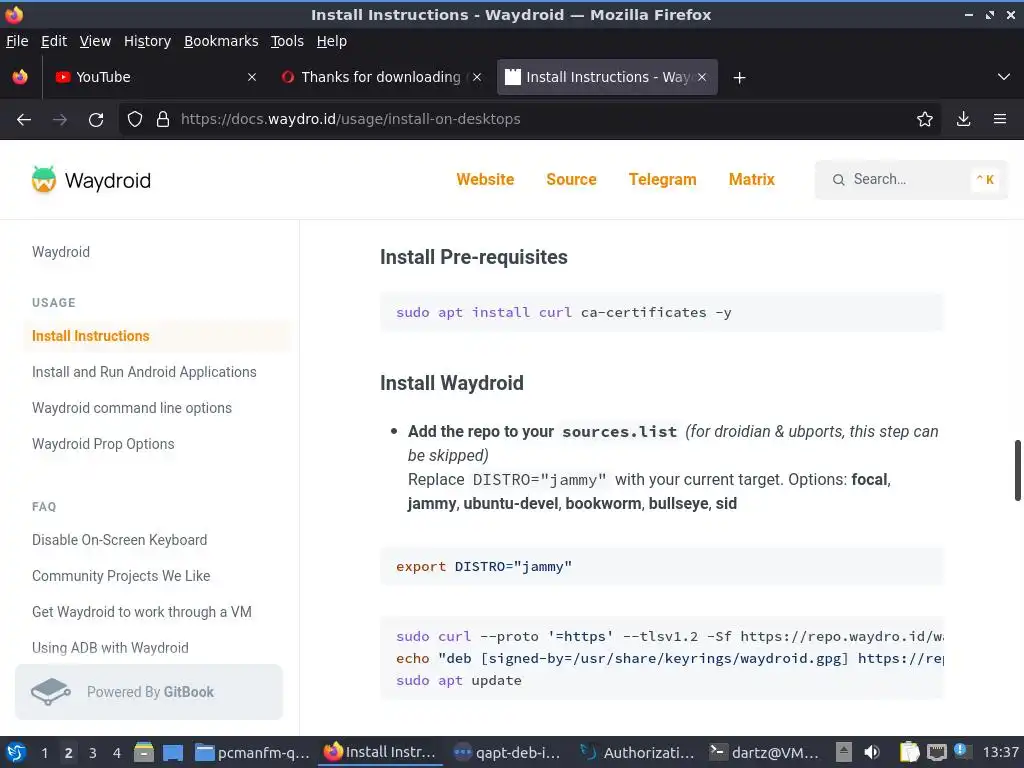Open the update notifier tray icon
Image resolution: width=1024 pixels, height=768 pixels.
pos(962,752)
